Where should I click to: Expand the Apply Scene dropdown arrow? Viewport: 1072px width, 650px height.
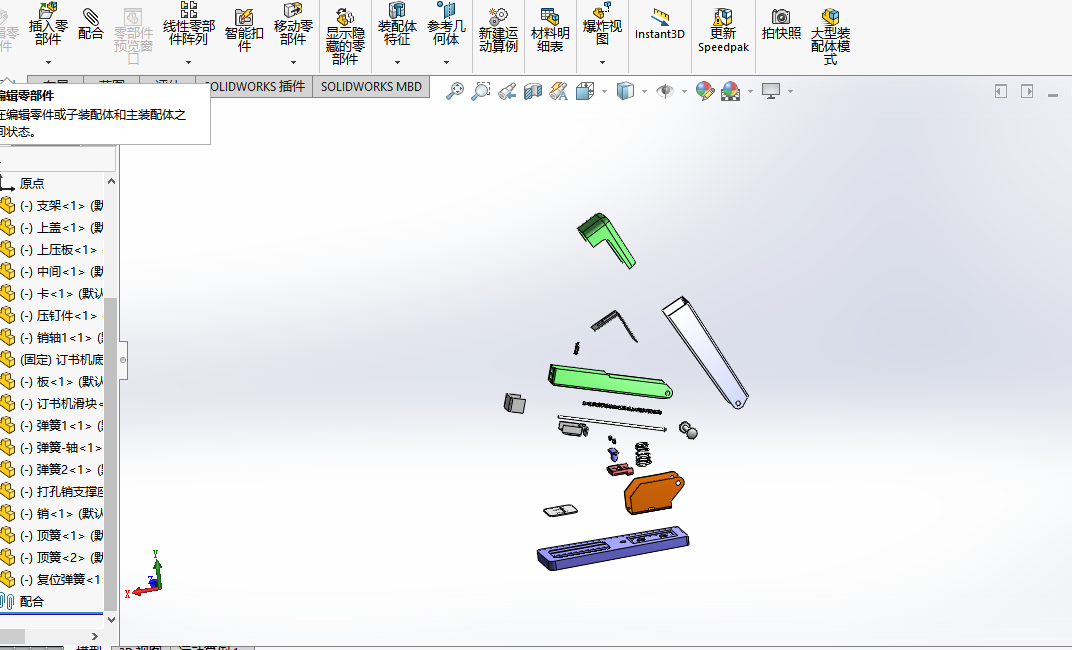(x=751, y=92)
